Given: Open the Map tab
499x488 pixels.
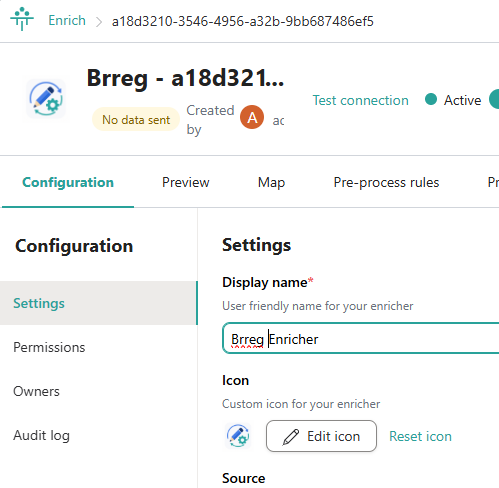Looking at the screenshot, I should tap(271, 182).
